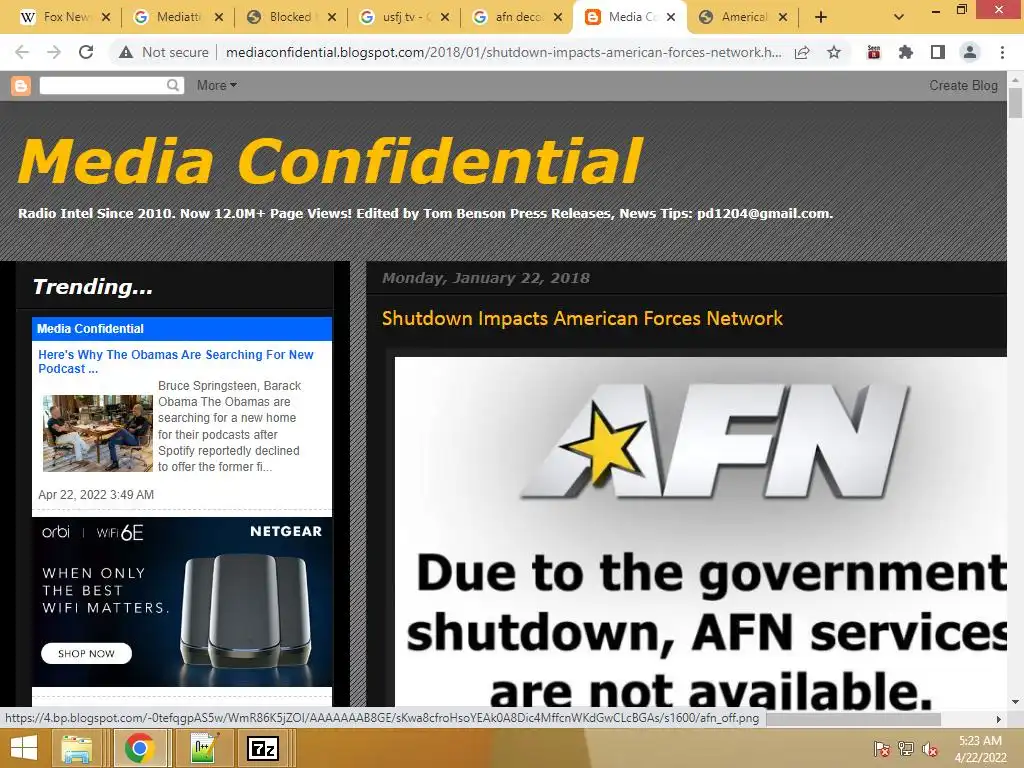Click the Action Center flag tray icon
The height and width of the screenshot is (768, 1024).
(881, 749)
